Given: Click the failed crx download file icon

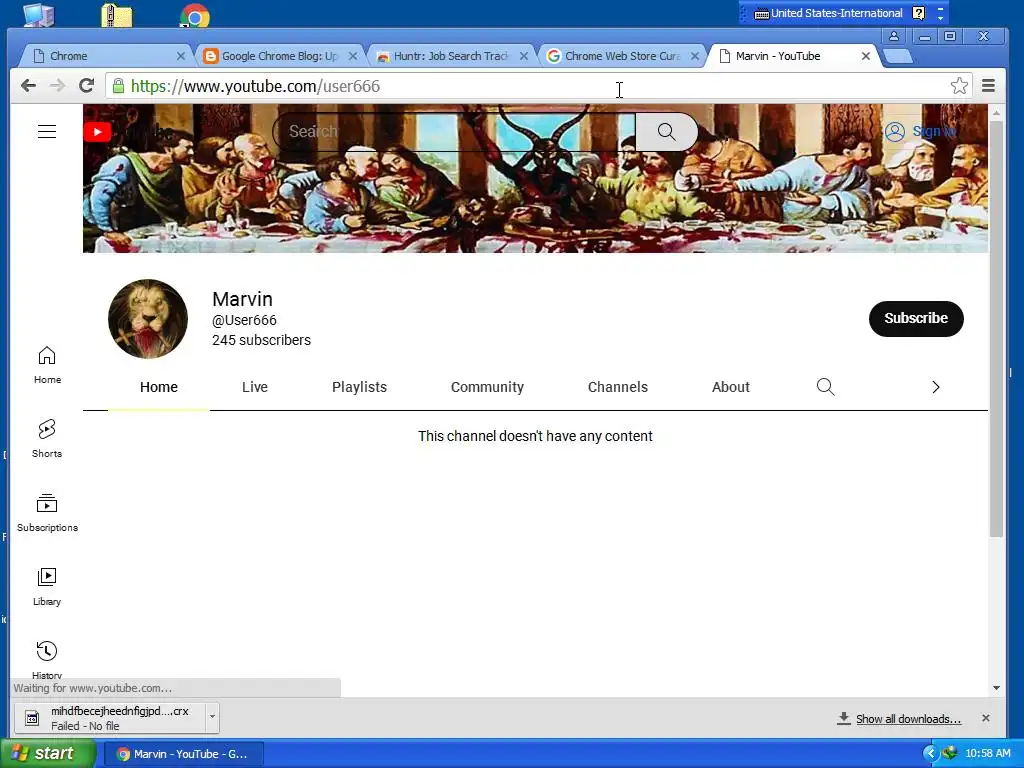Looking at the screenshot, I should [32, 718].
